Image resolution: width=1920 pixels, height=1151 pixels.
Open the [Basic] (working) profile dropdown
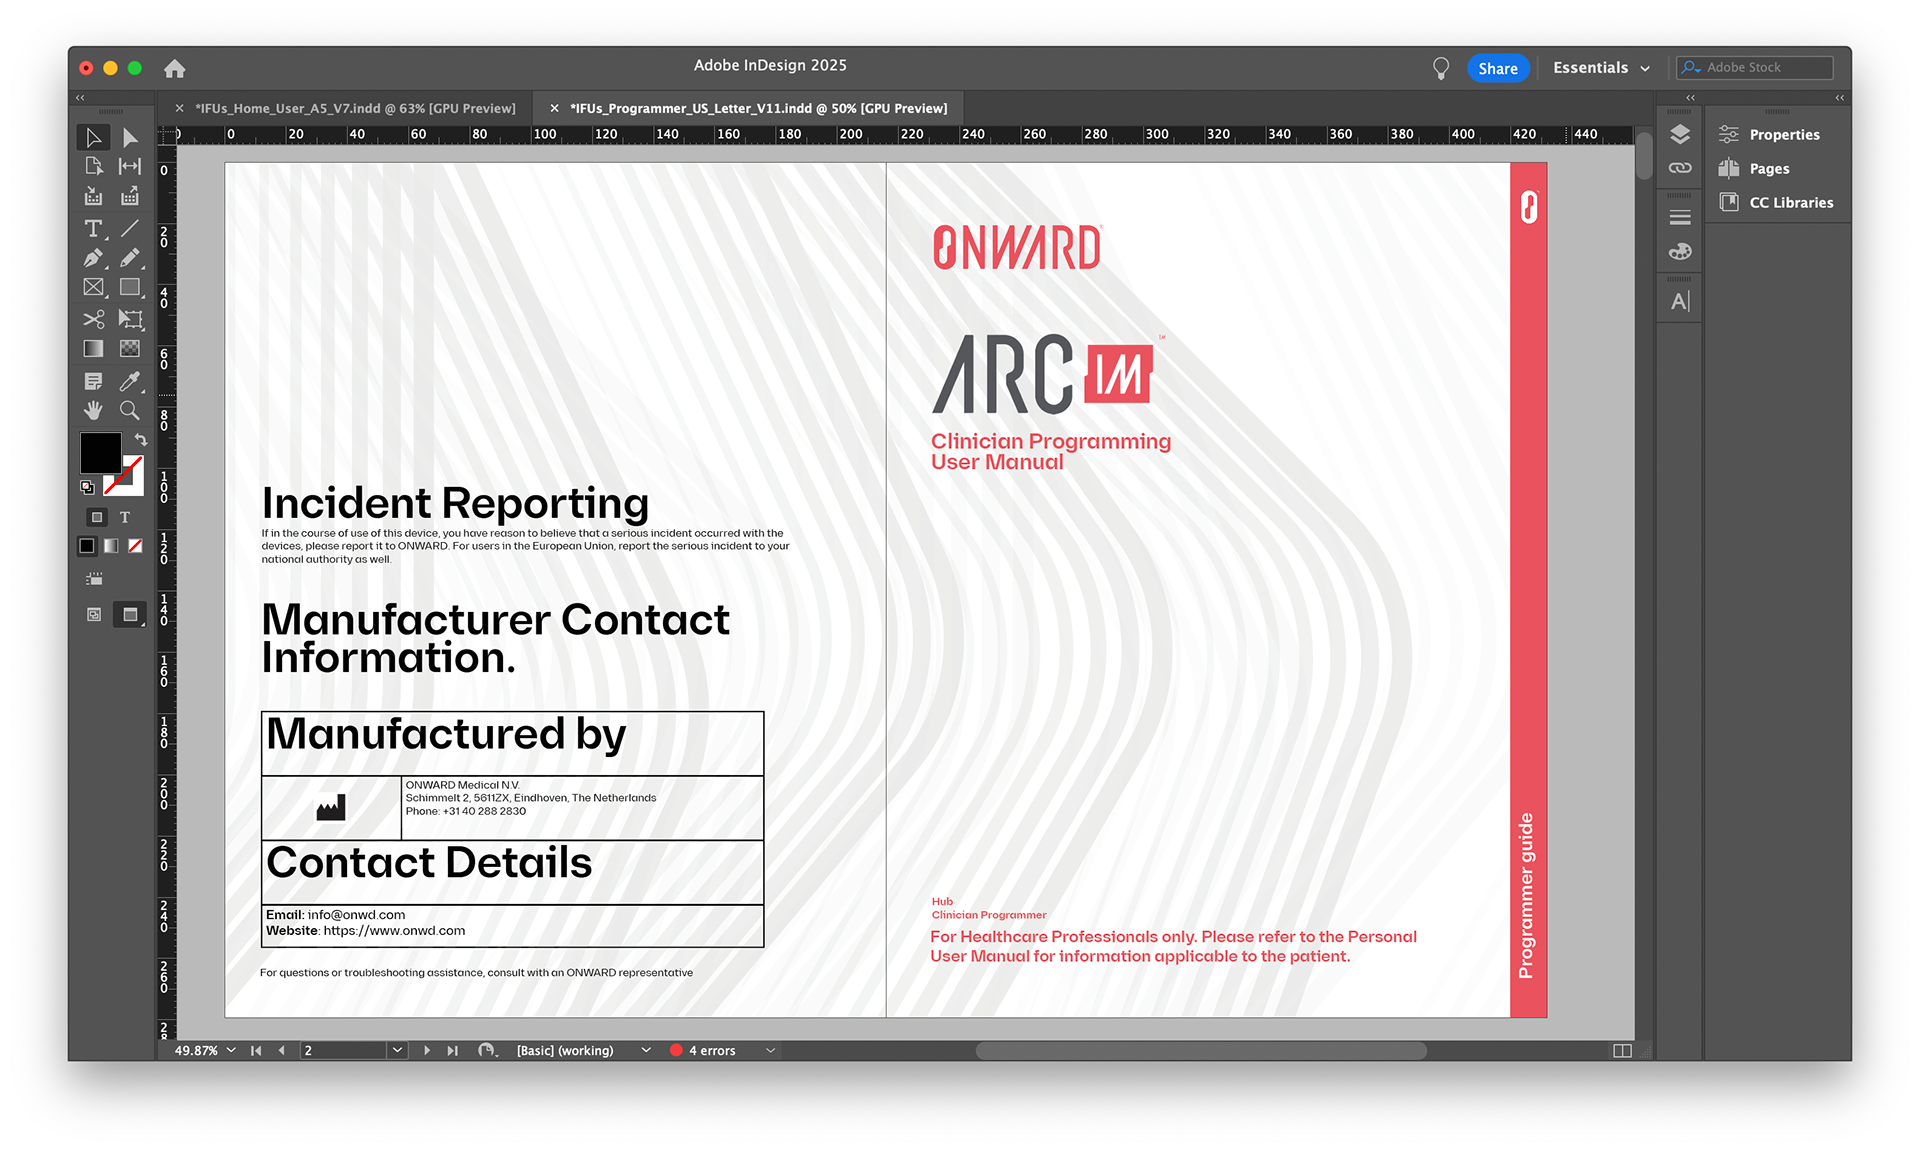646,1050
